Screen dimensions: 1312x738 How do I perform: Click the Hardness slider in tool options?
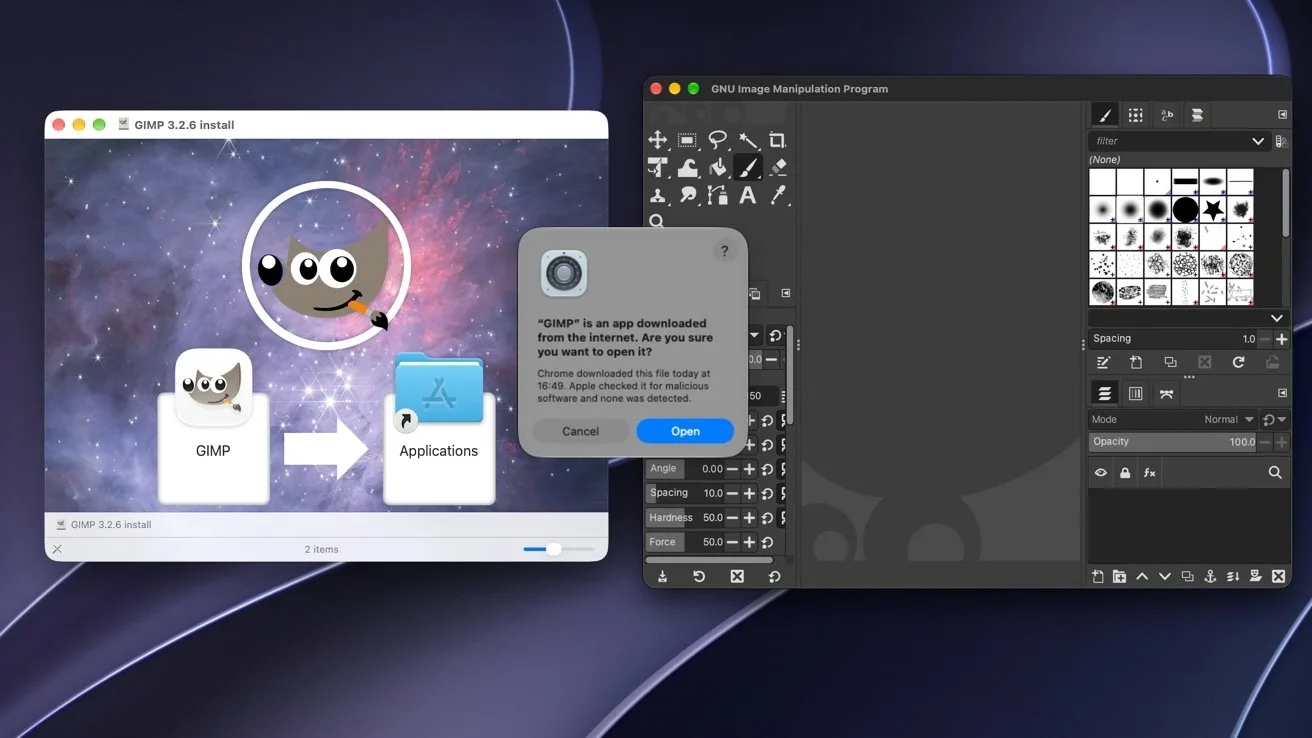(685, 518)
